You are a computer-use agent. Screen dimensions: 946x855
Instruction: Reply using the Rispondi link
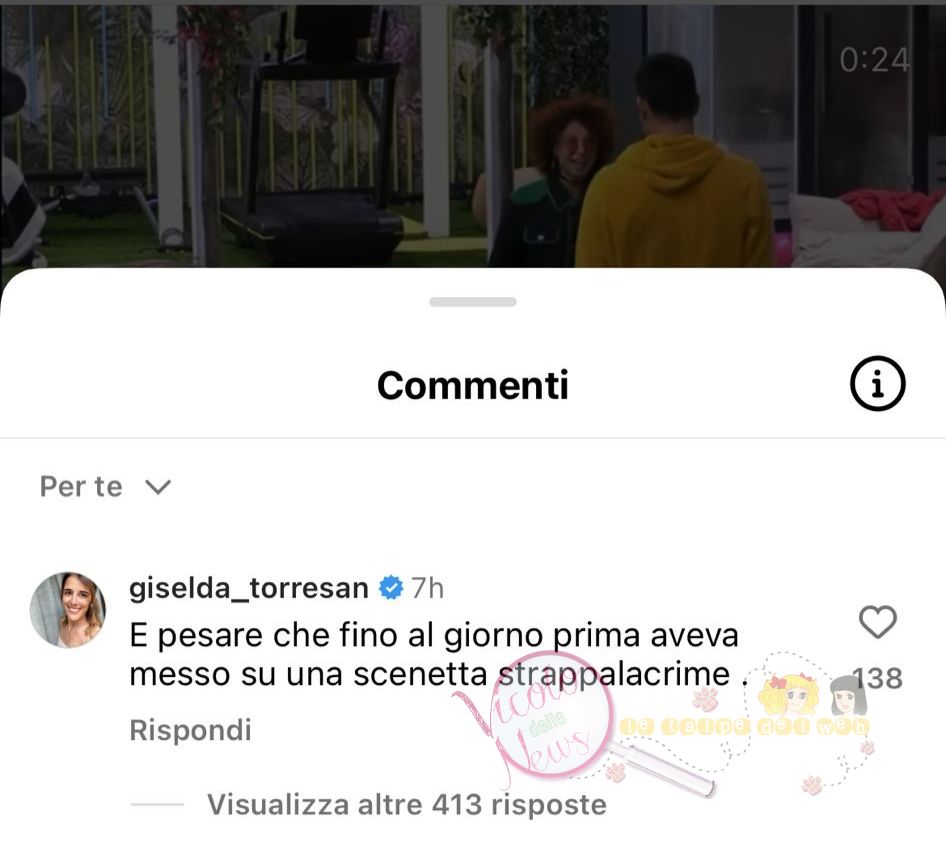(x=191, y=730)
